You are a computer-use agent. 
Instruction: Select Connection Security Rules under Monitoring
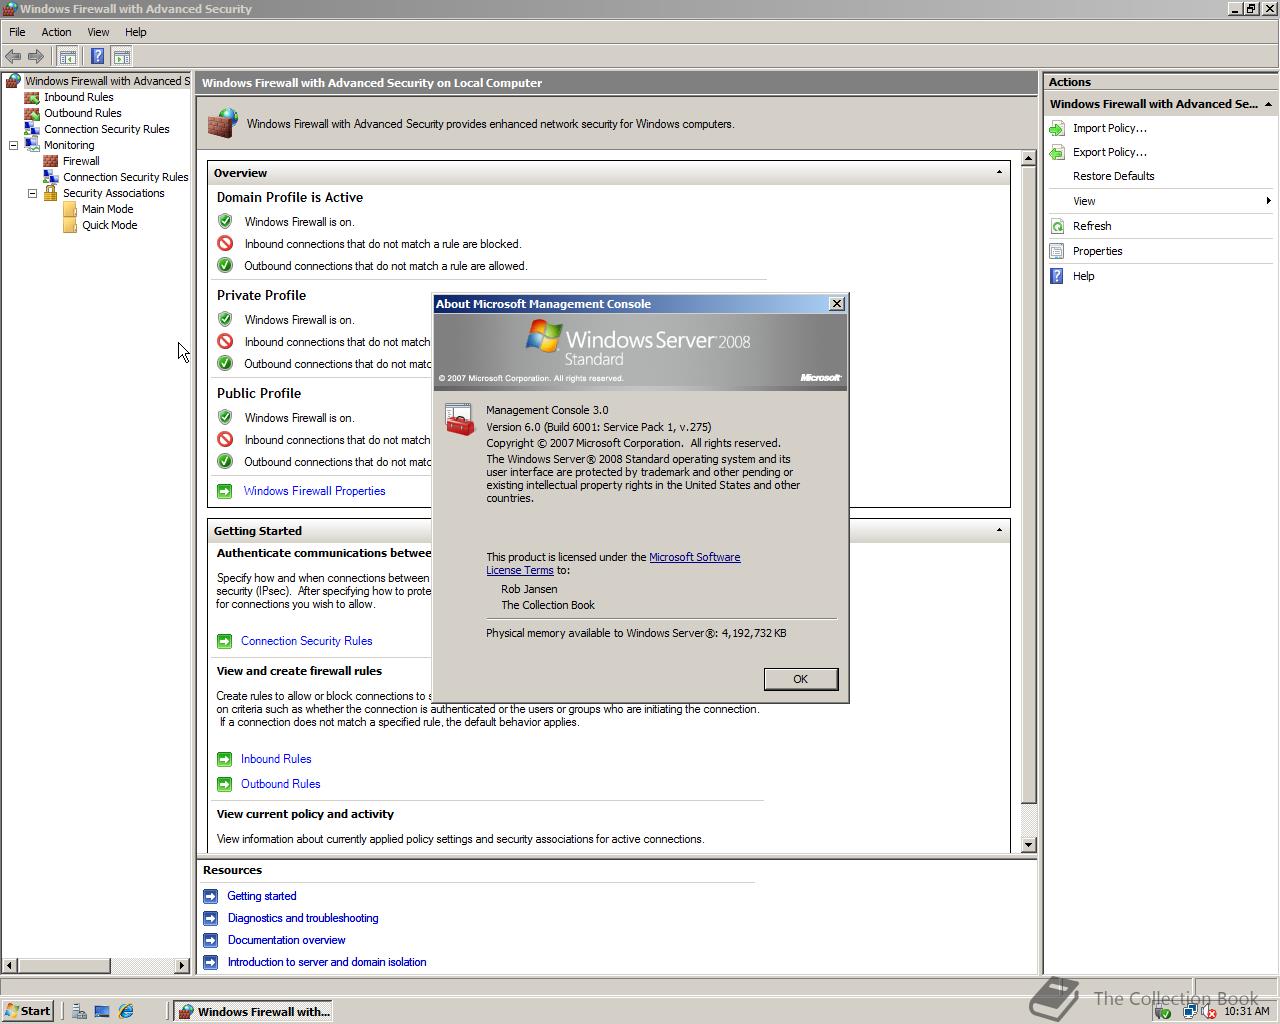(125, 177)
